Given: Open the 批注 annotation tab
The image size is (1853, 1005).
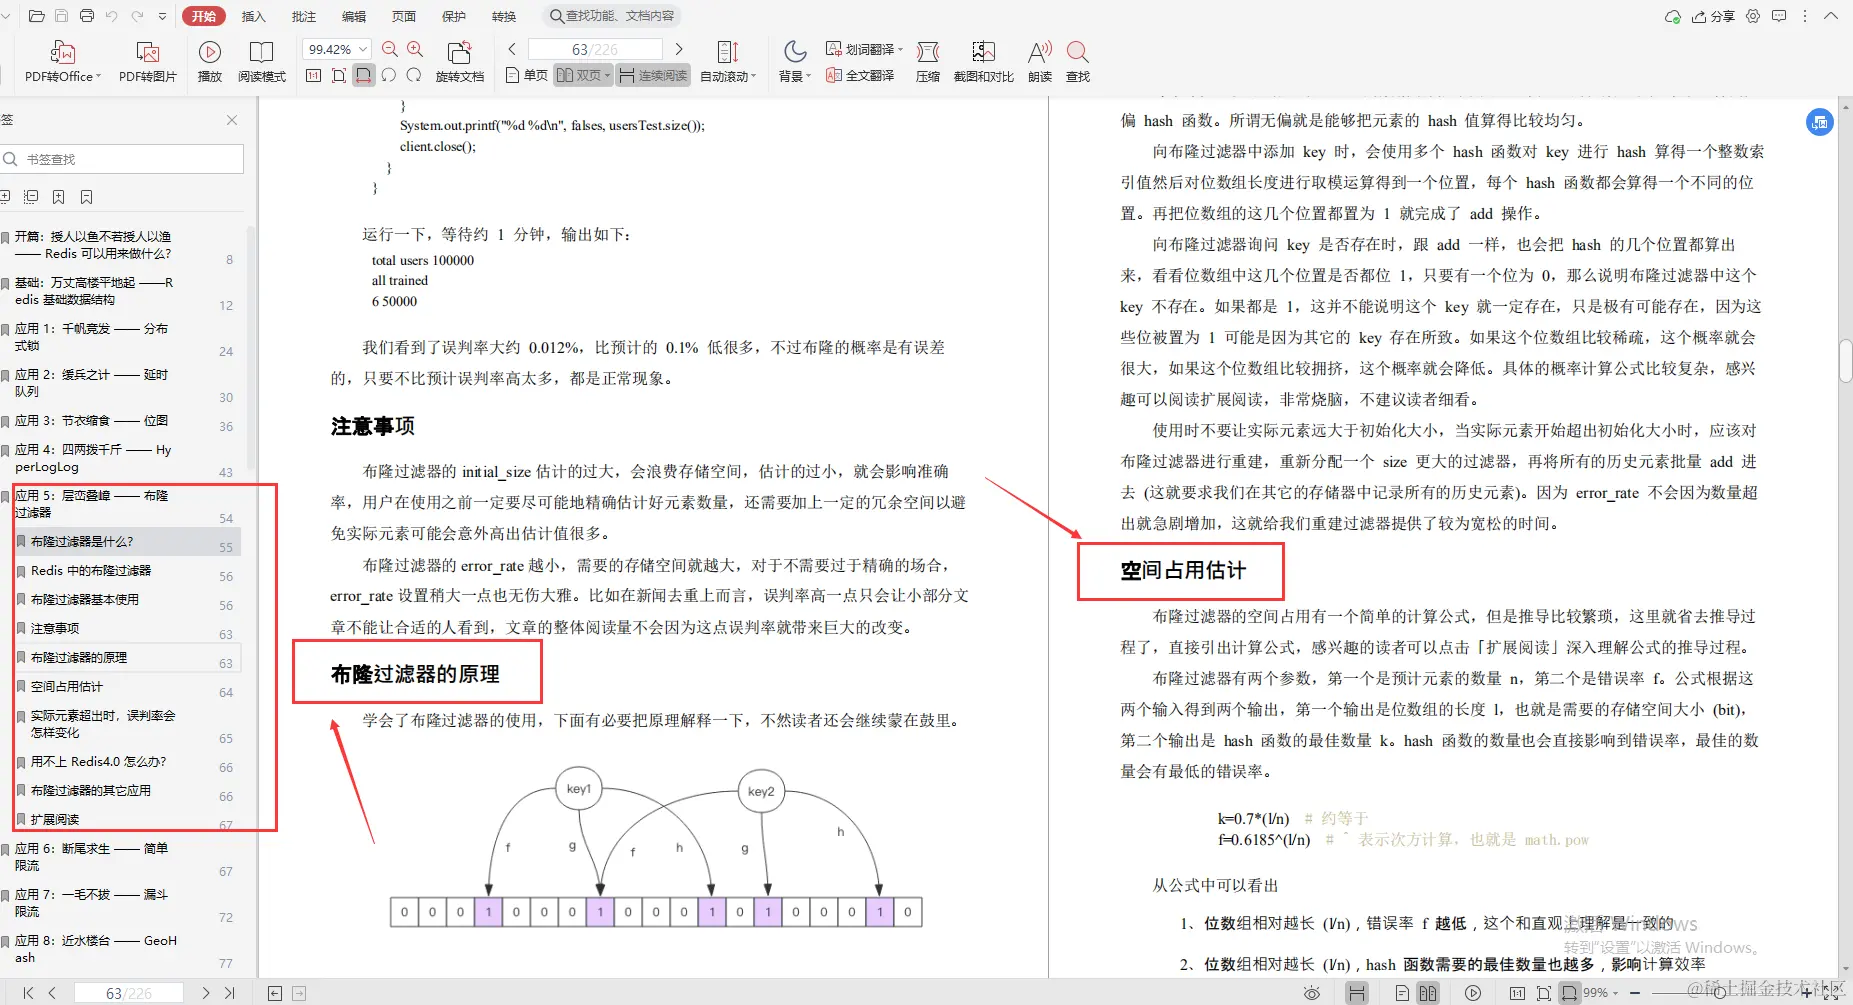Looking at the screenshot, I should (x=305, y=15).
